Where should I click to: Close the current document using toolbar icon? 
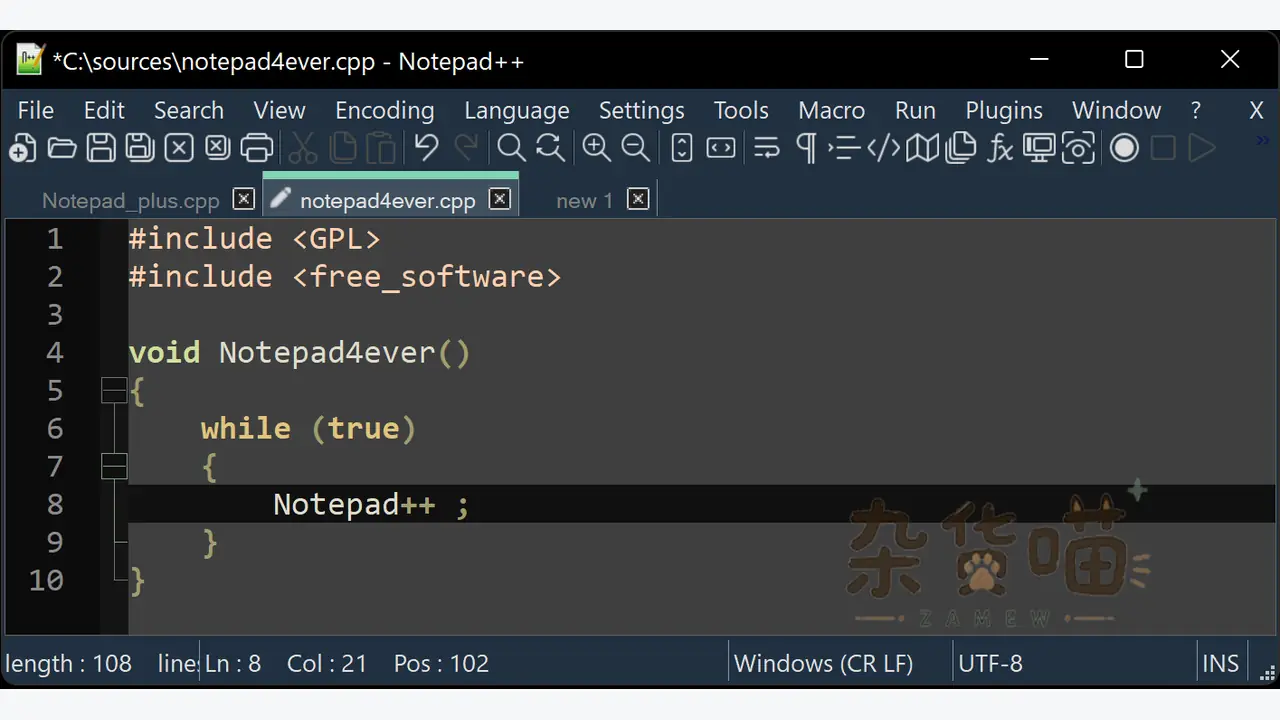[x=179, y=148]
